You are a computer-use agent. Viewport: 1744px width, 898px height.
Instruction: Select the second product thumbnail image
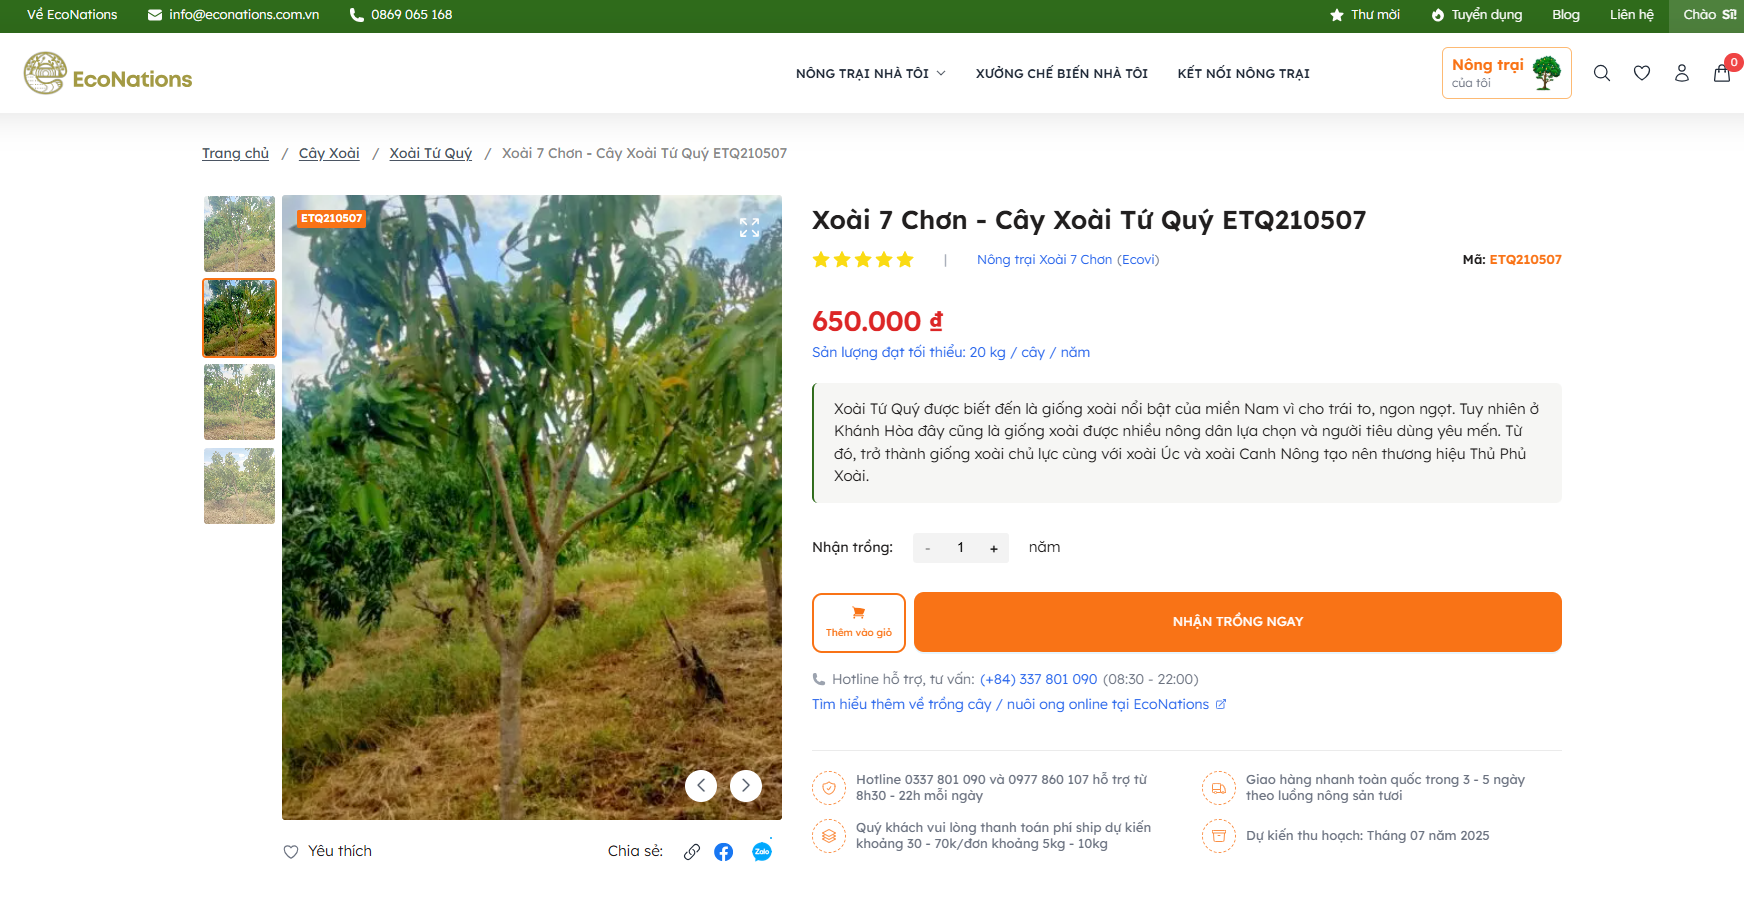(240, 318)
